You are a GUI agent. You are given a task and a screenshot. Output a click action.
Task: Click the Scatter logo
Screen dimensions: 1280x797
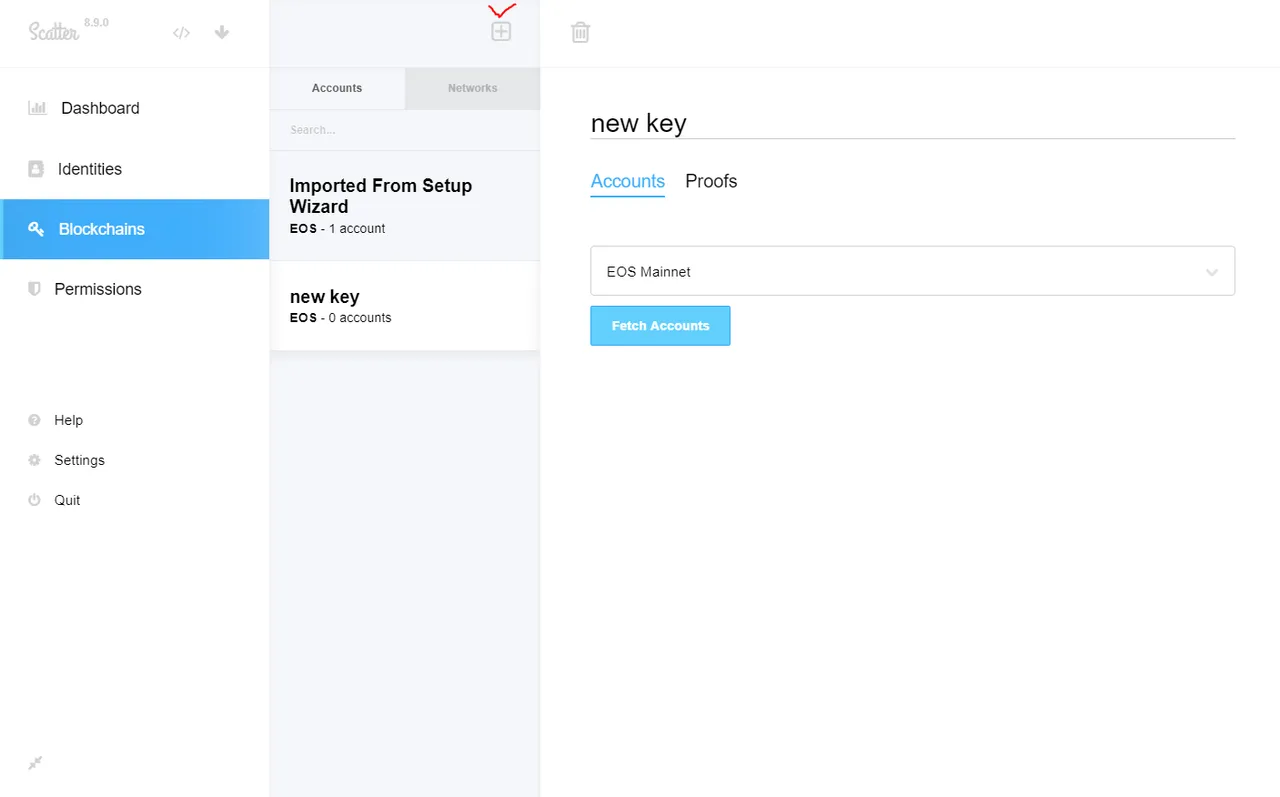click(x=54, y=31)
